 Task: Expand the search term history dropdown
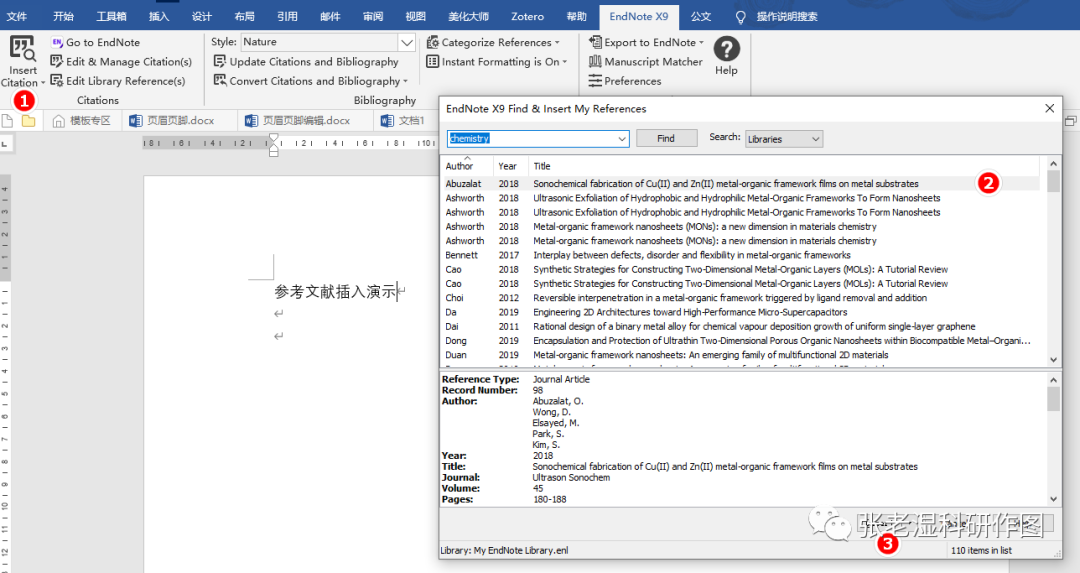(622, 138)
